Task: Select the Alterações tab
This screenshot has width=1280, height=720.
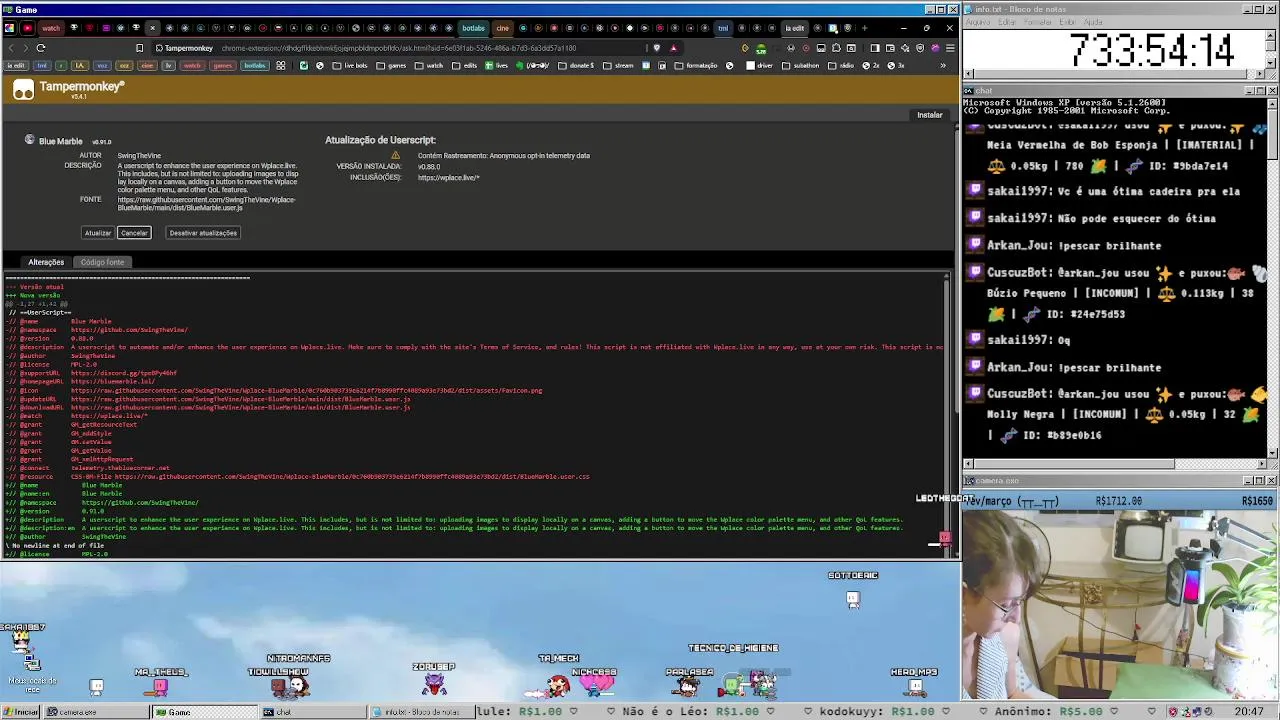Action: click(46, 262)
